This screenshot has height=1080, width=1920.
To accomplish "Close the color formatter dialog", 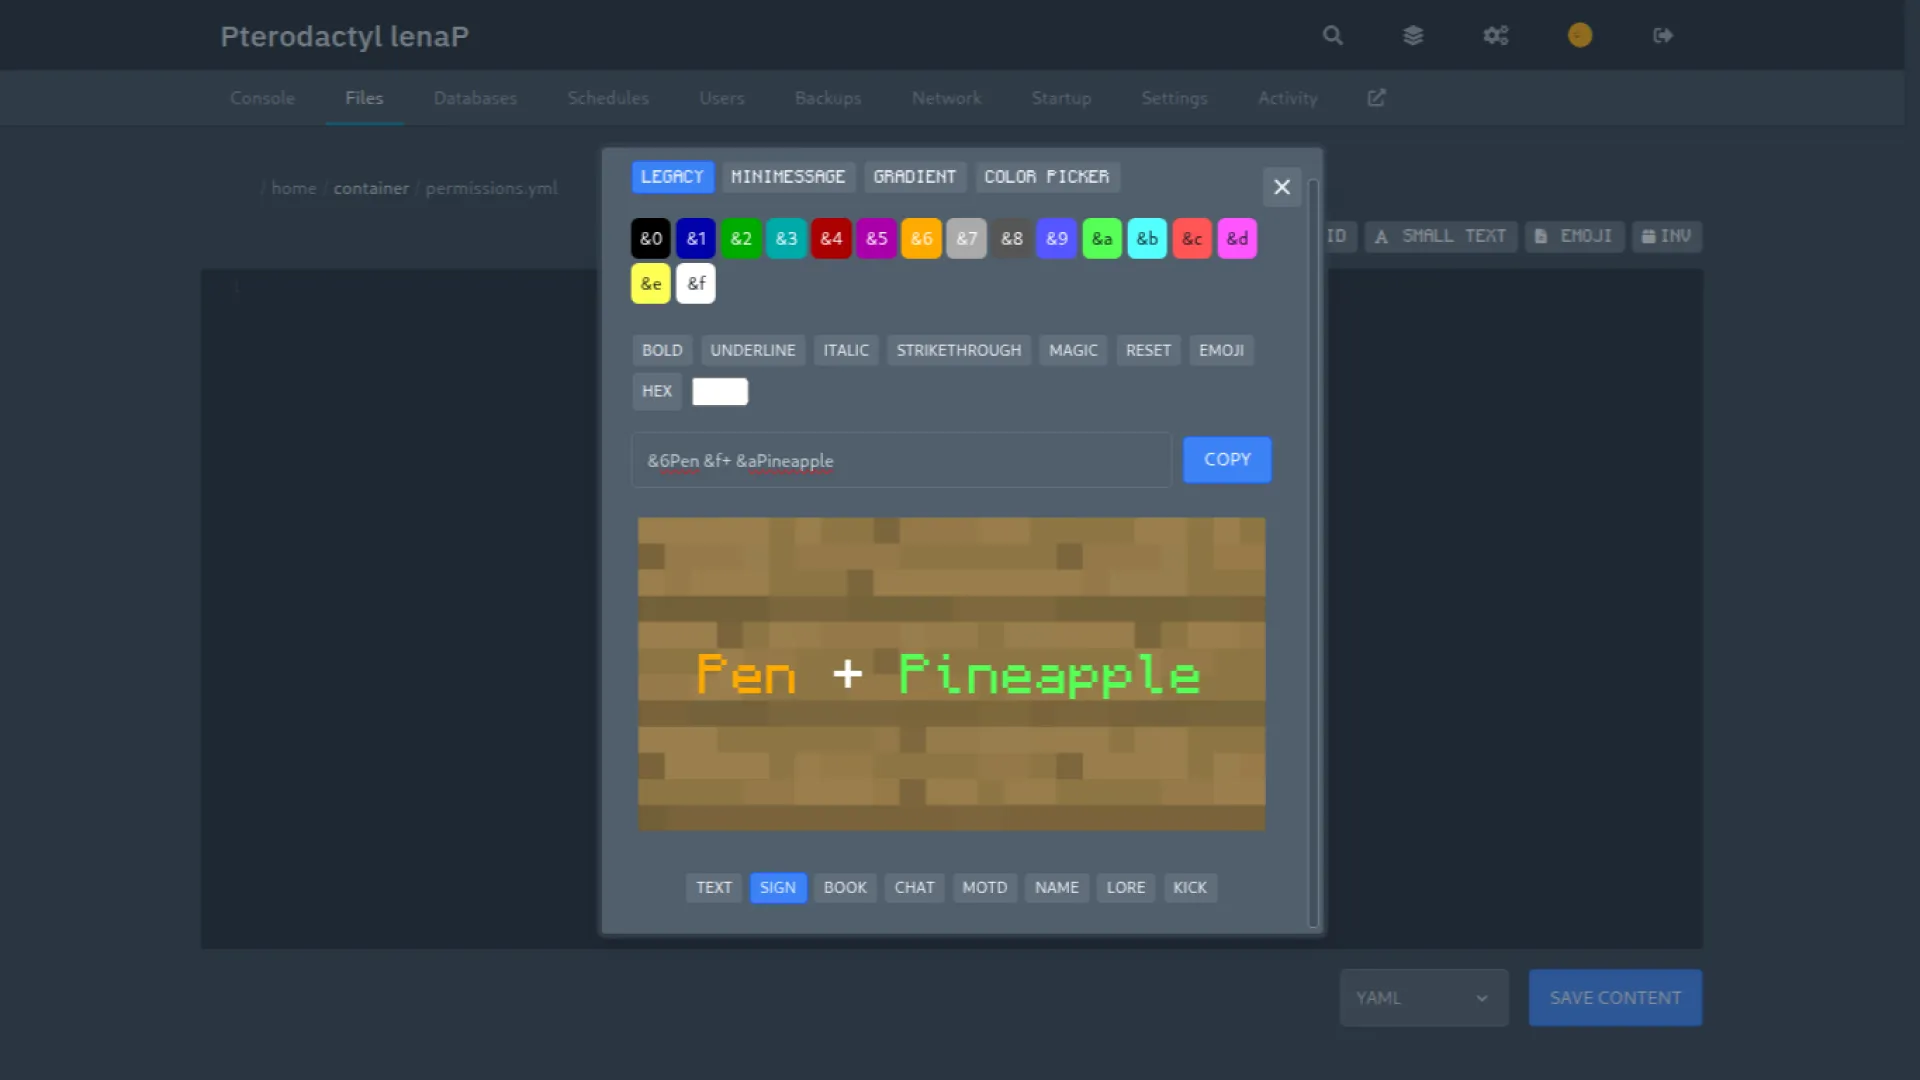I will [1282, 187].
